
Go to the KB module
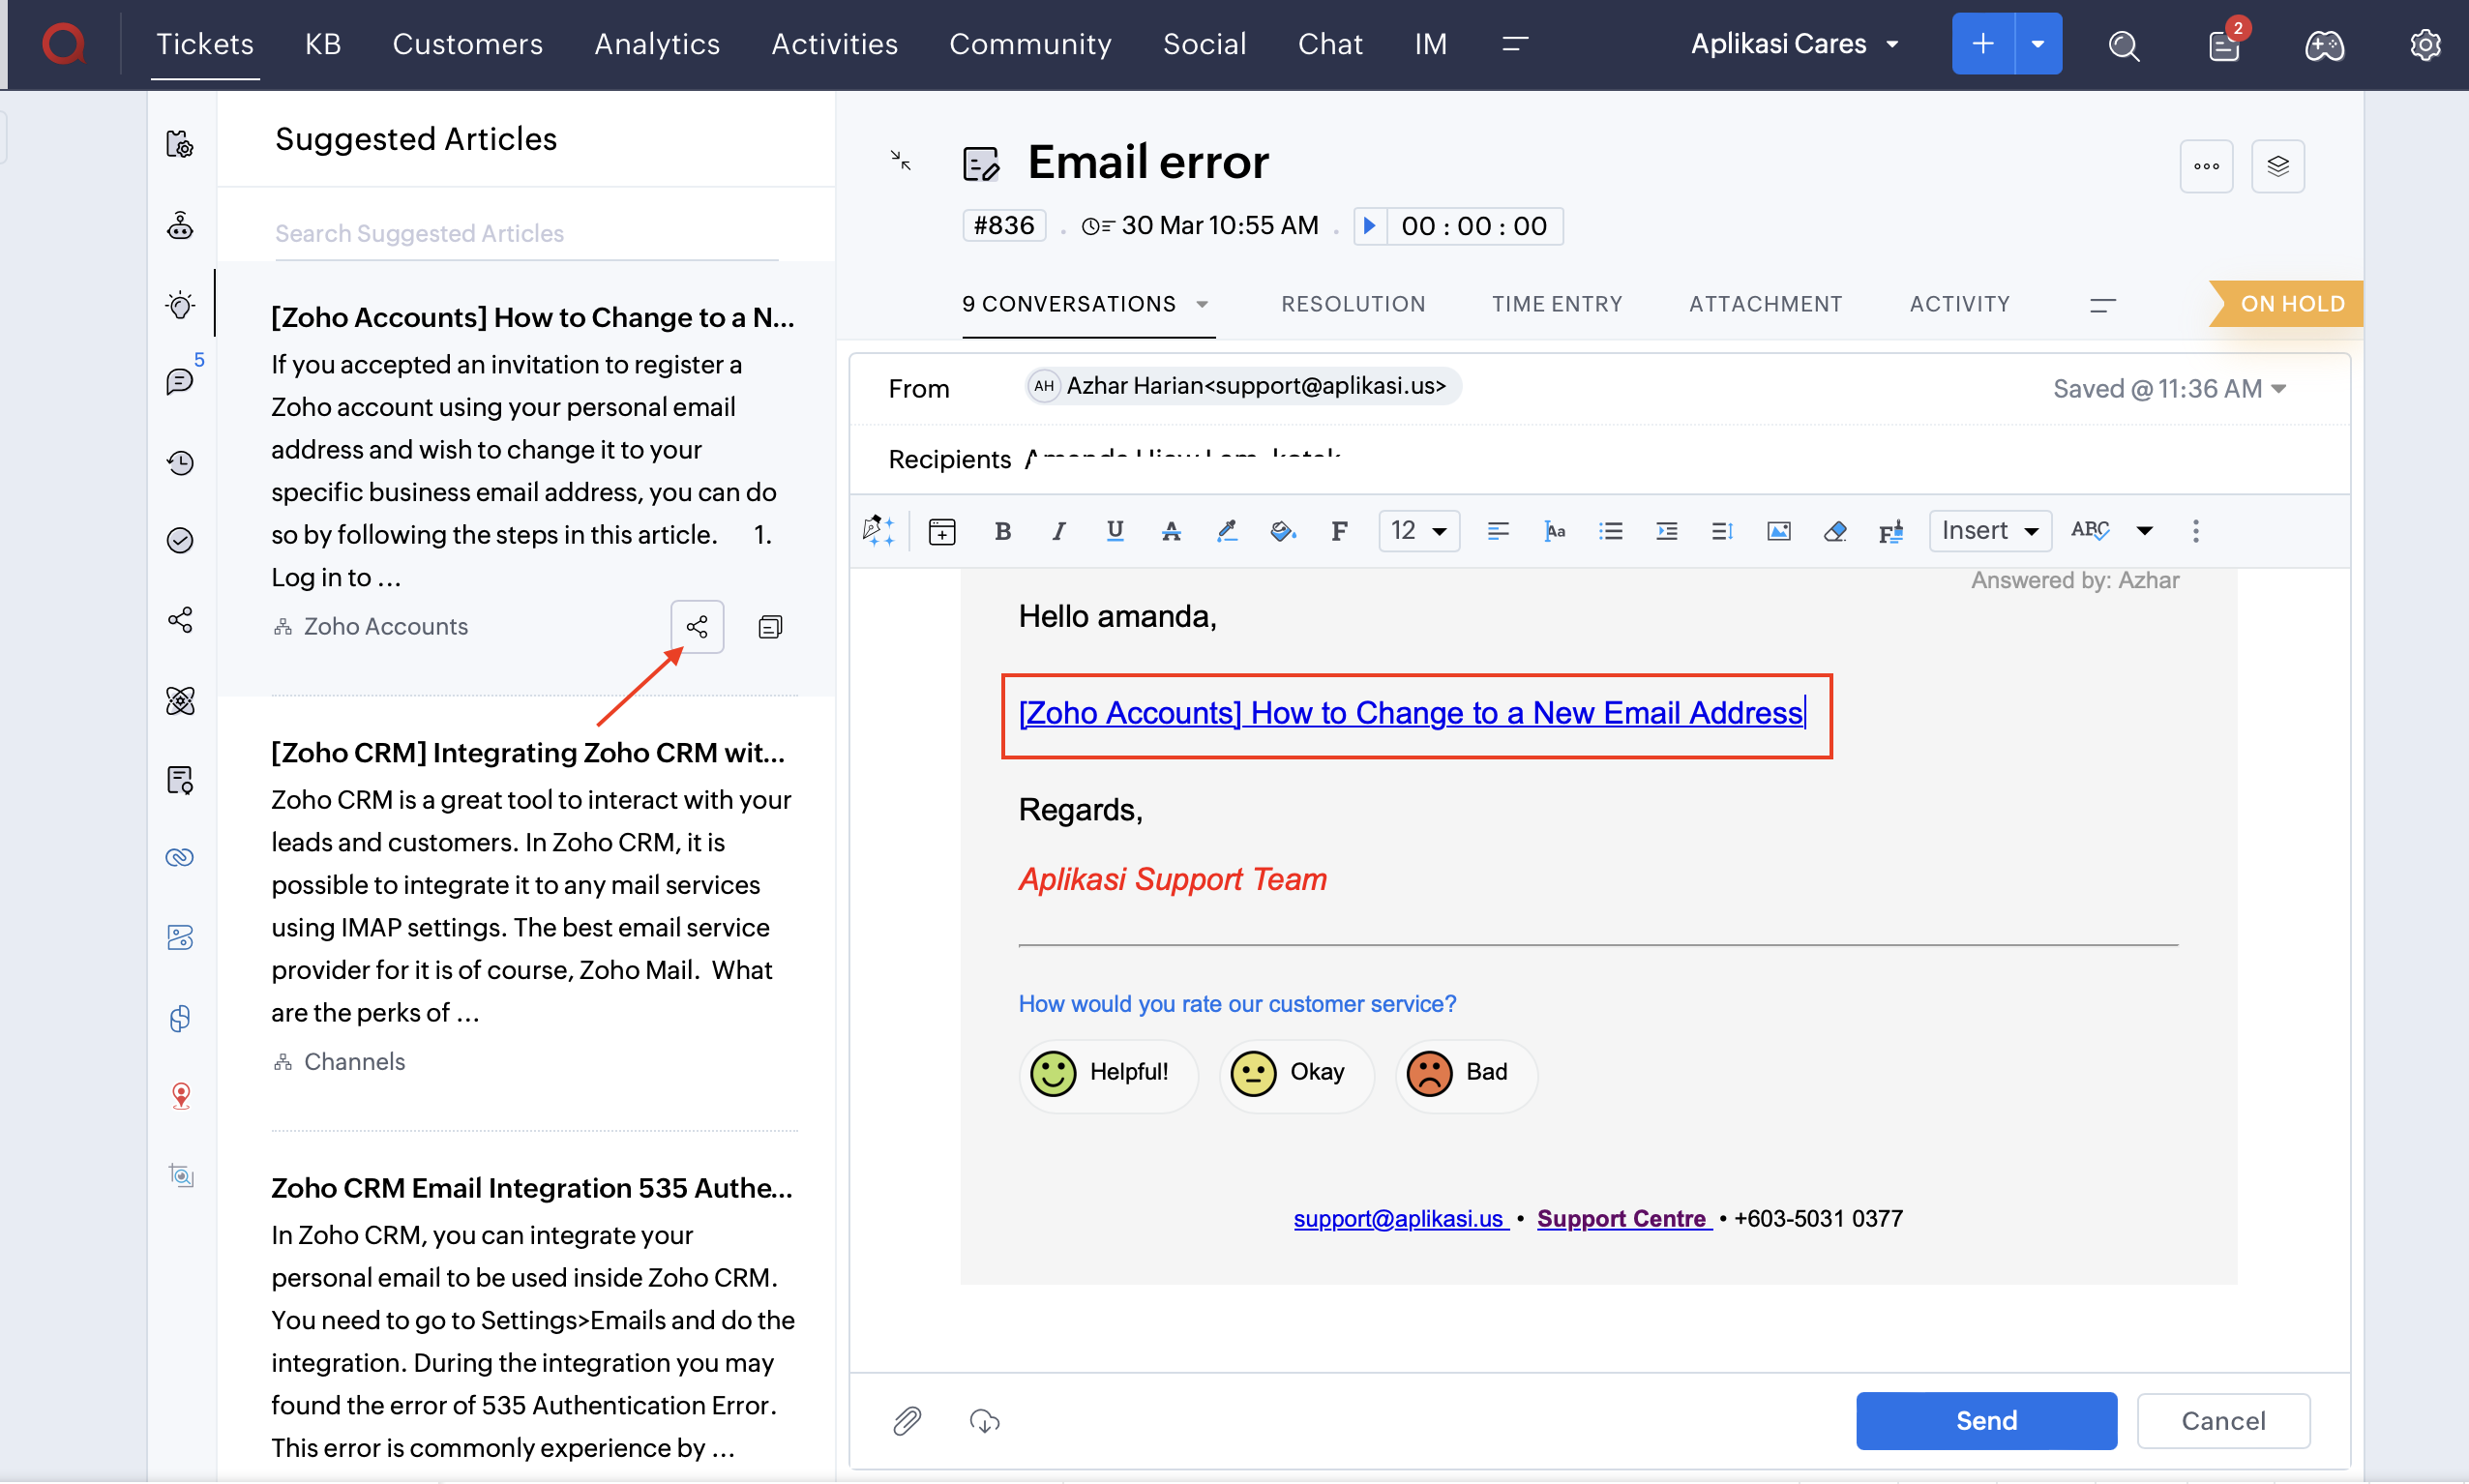[323, 44]
